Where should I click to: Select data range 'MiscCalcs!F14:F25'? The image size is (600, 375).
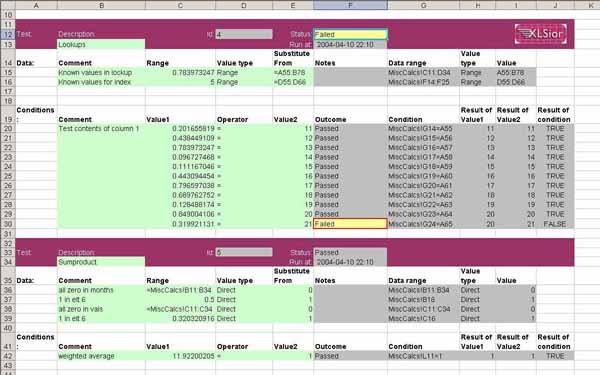423,82
